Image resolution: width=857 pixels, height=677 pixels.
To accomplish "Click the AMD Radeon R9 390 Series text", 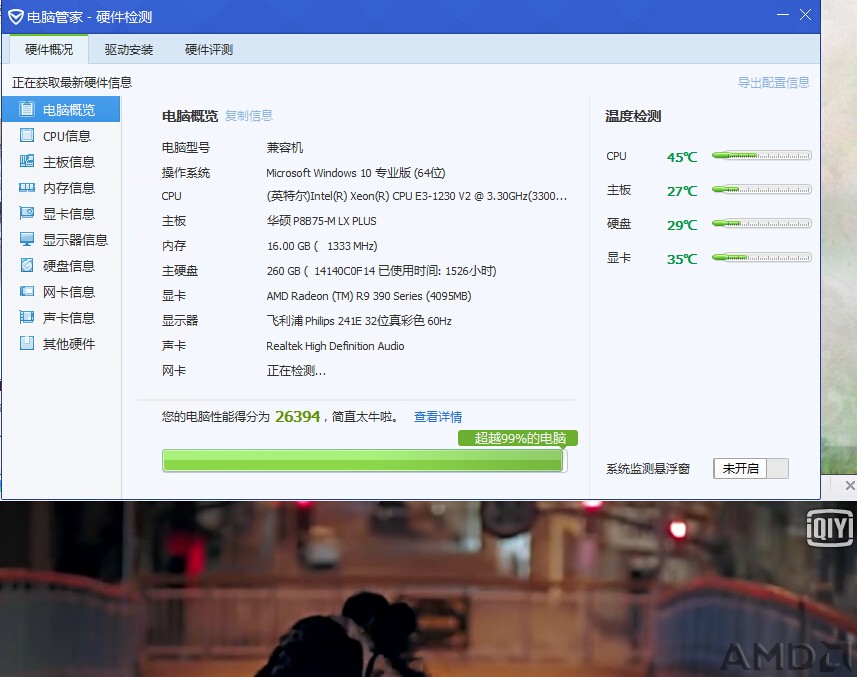I will tap(369, 296).
